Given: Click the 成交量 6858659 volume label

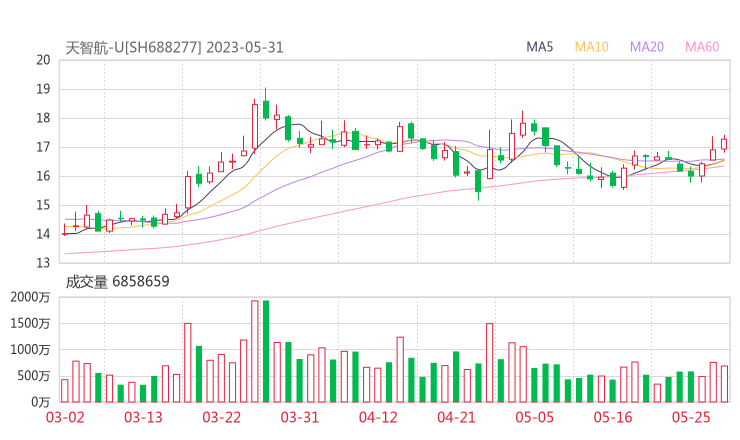Looking at the screenshot, I should click(117, 282).
